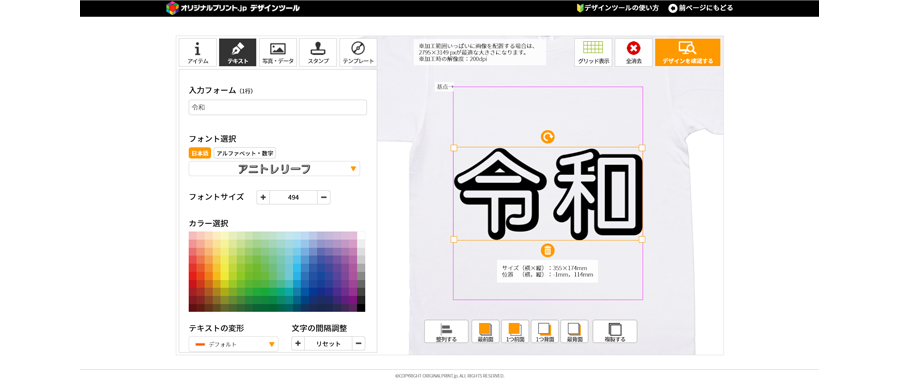Select アルファベット・数字 font category
The image size is (900, 391).
click(245, 153)
